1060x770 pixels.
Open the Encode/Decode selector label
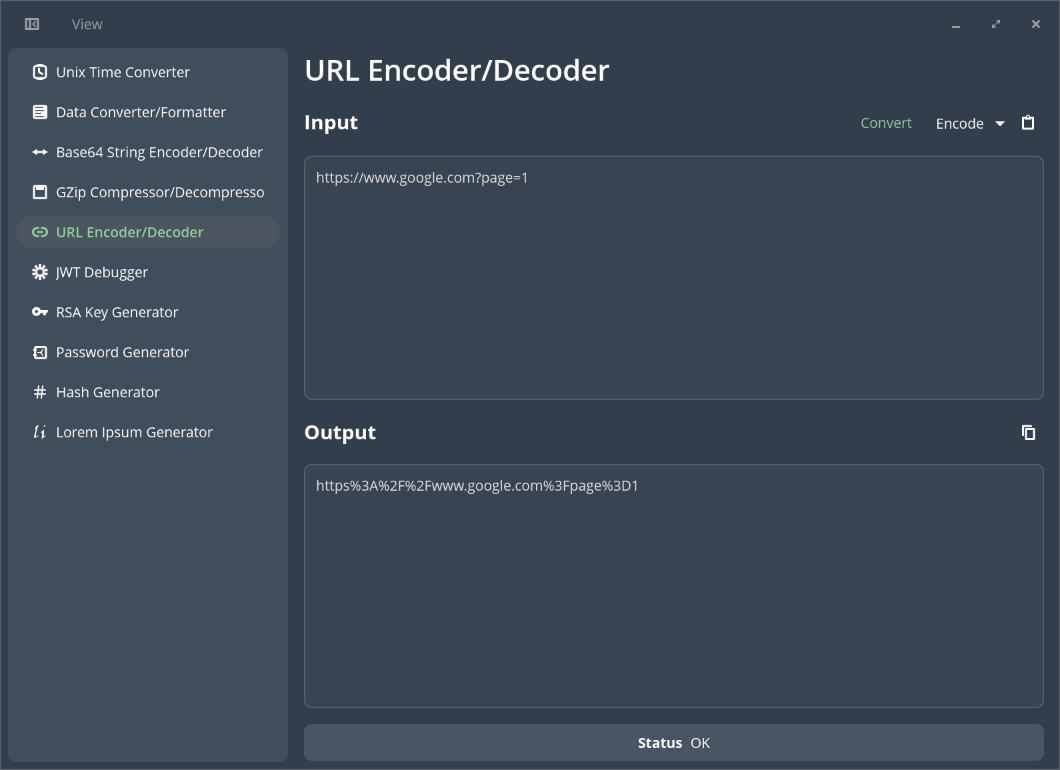click(959, 124)
